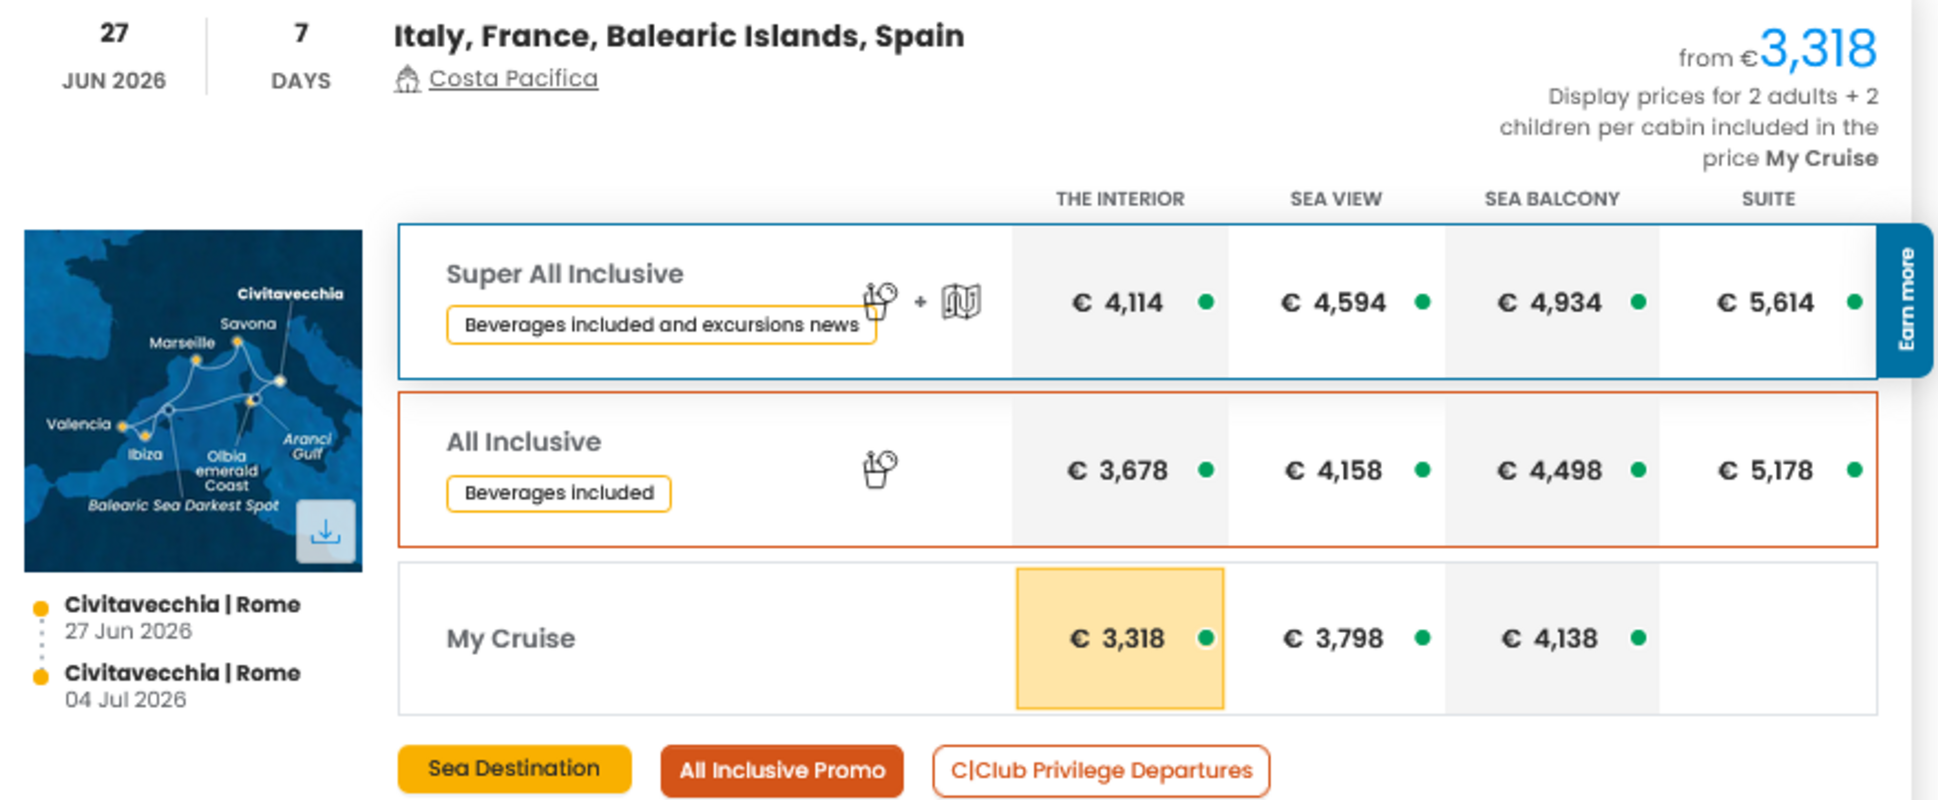Click the Sea Destination tag
The image size is (1938, 800).
tap(514, 769)
